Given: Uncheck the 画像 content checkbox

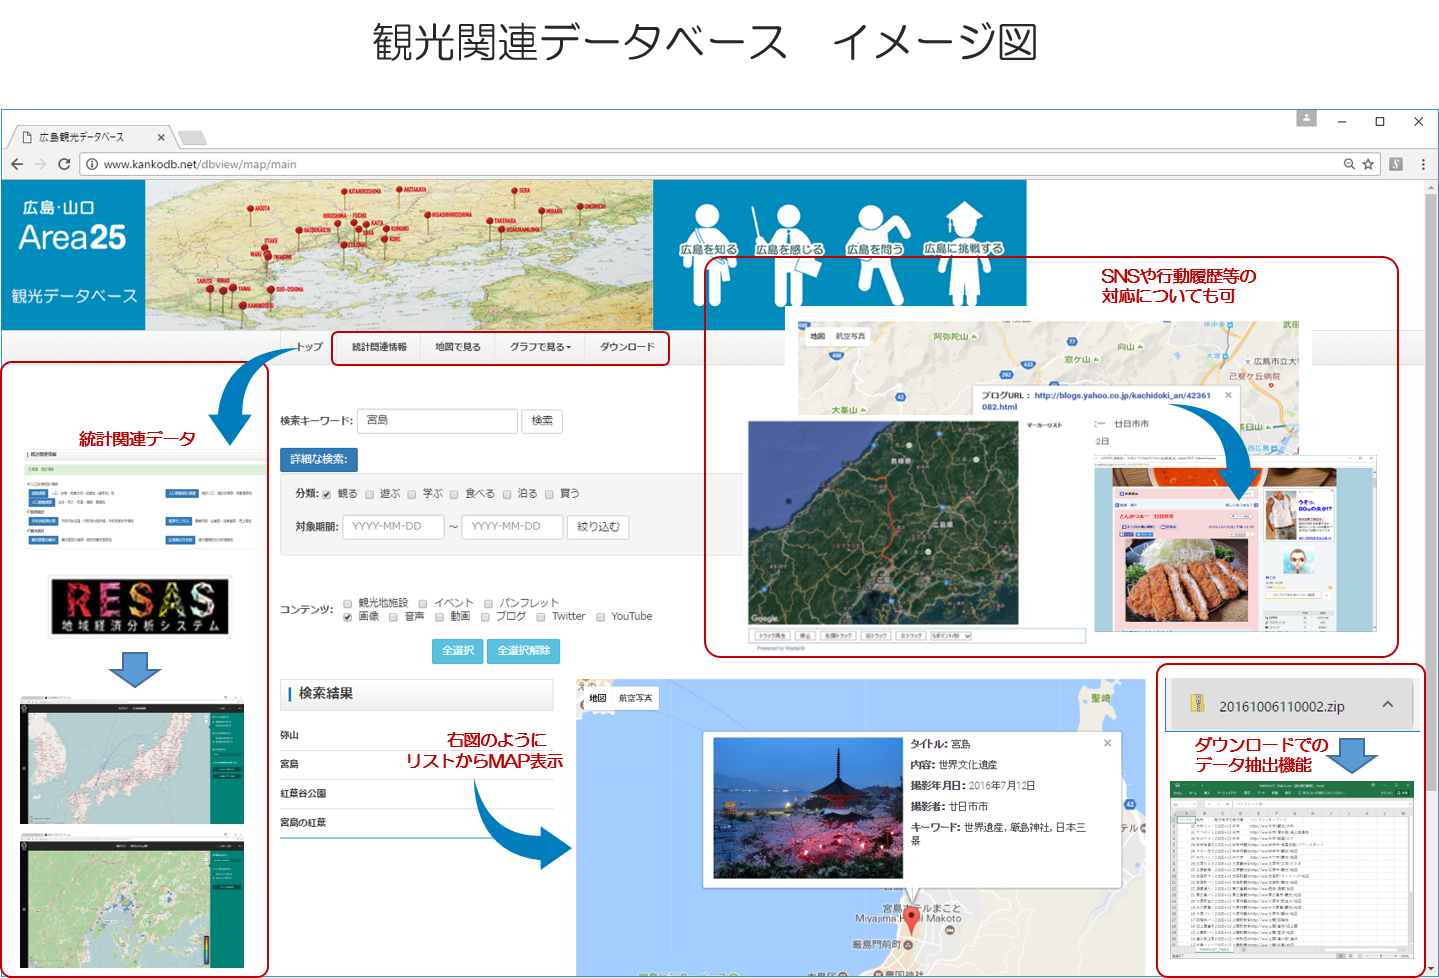Looking at the screenshot, I should coord(347,617).
